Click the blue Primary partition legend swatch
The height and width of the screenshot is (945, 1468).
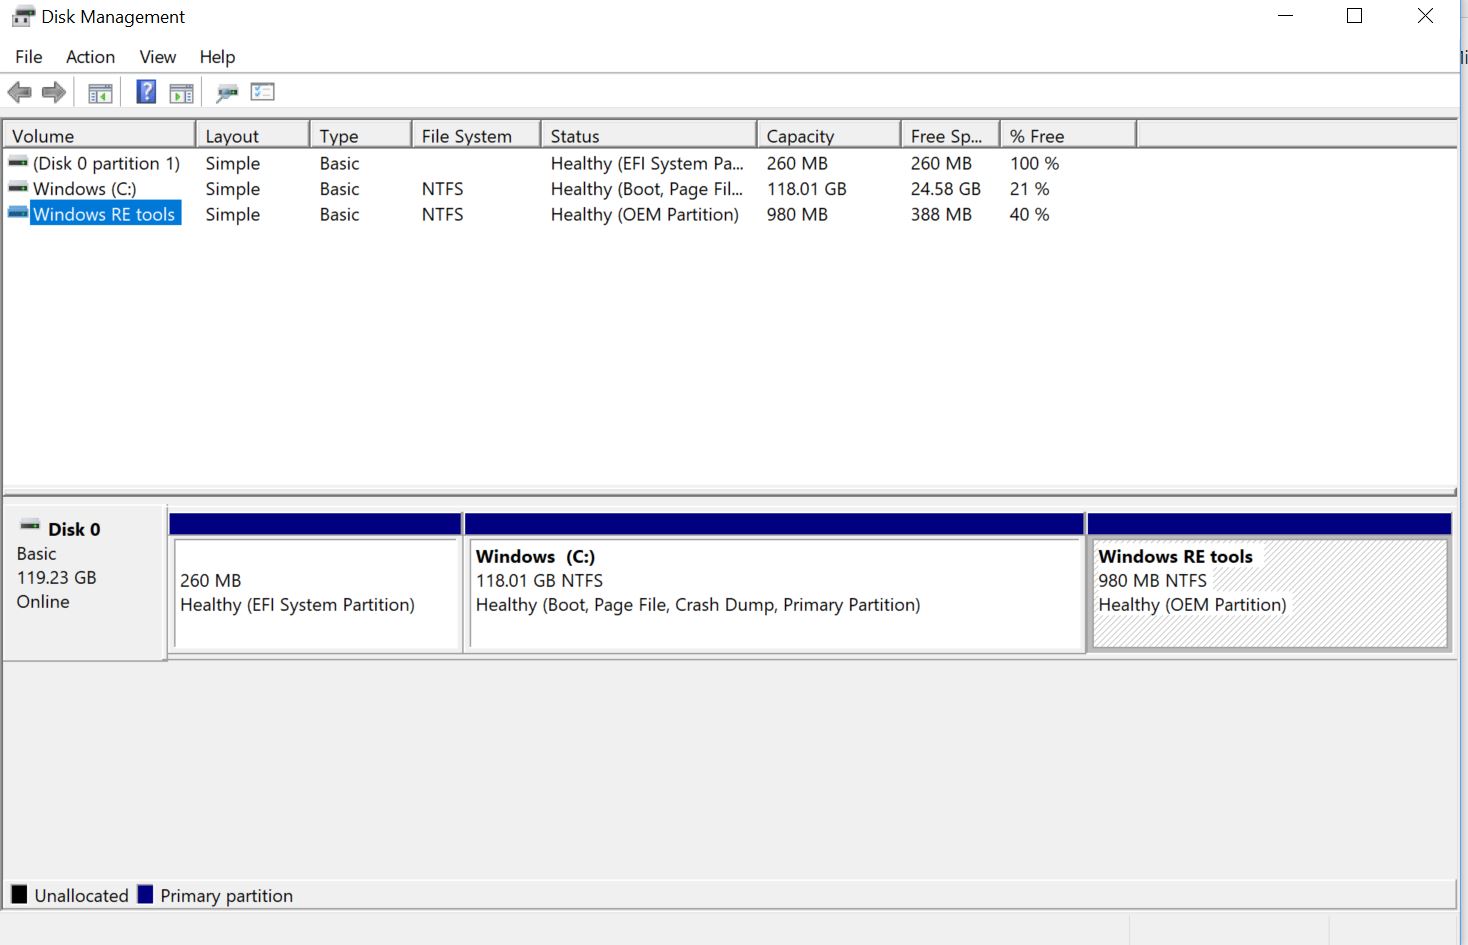pos(145,894)
